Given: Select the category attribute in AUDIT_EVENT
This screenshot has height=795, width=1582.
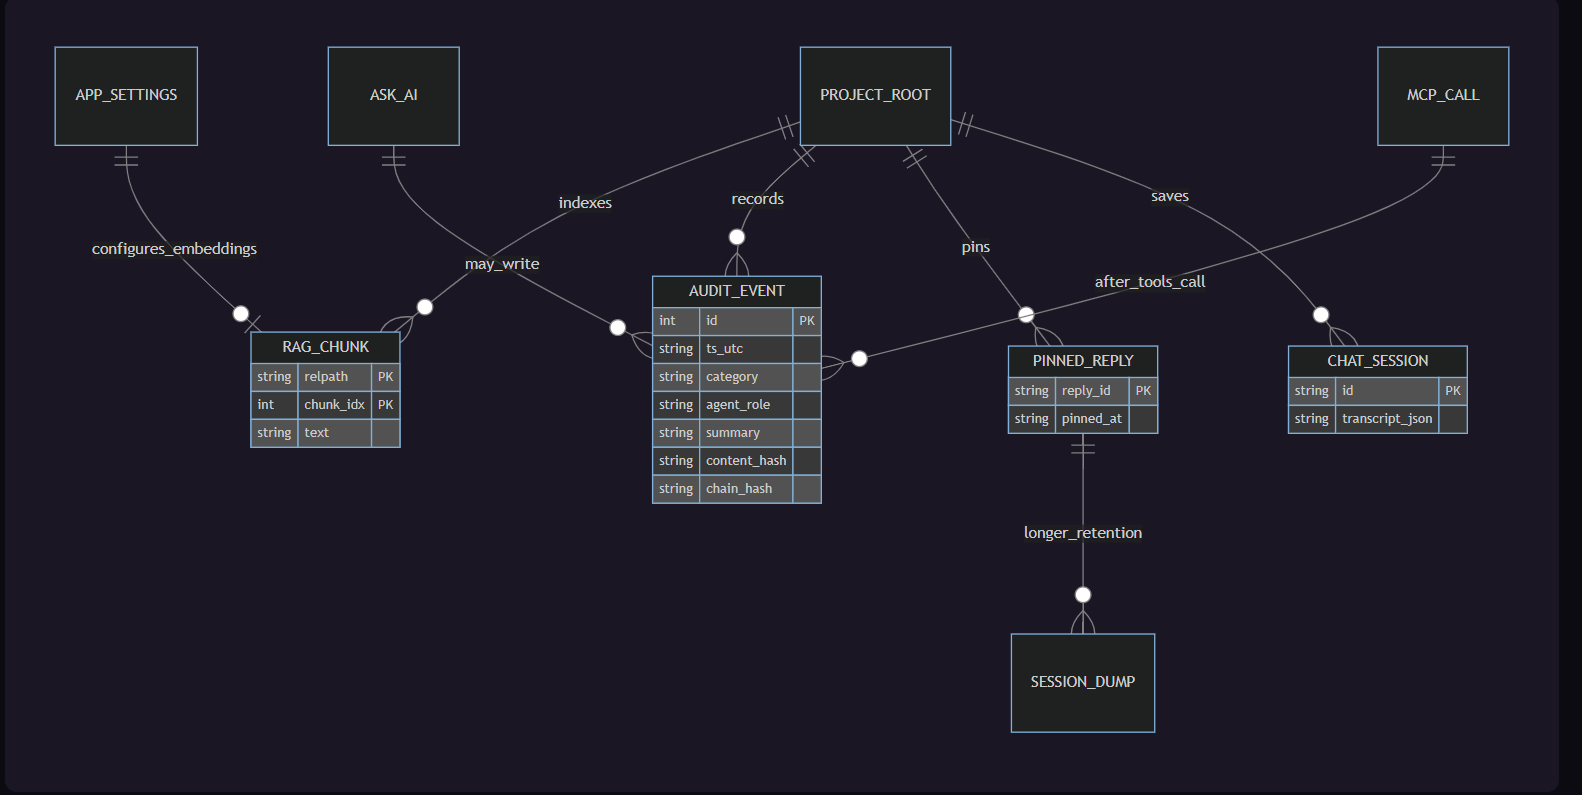Looking at the screenshot, I should 746,377.
